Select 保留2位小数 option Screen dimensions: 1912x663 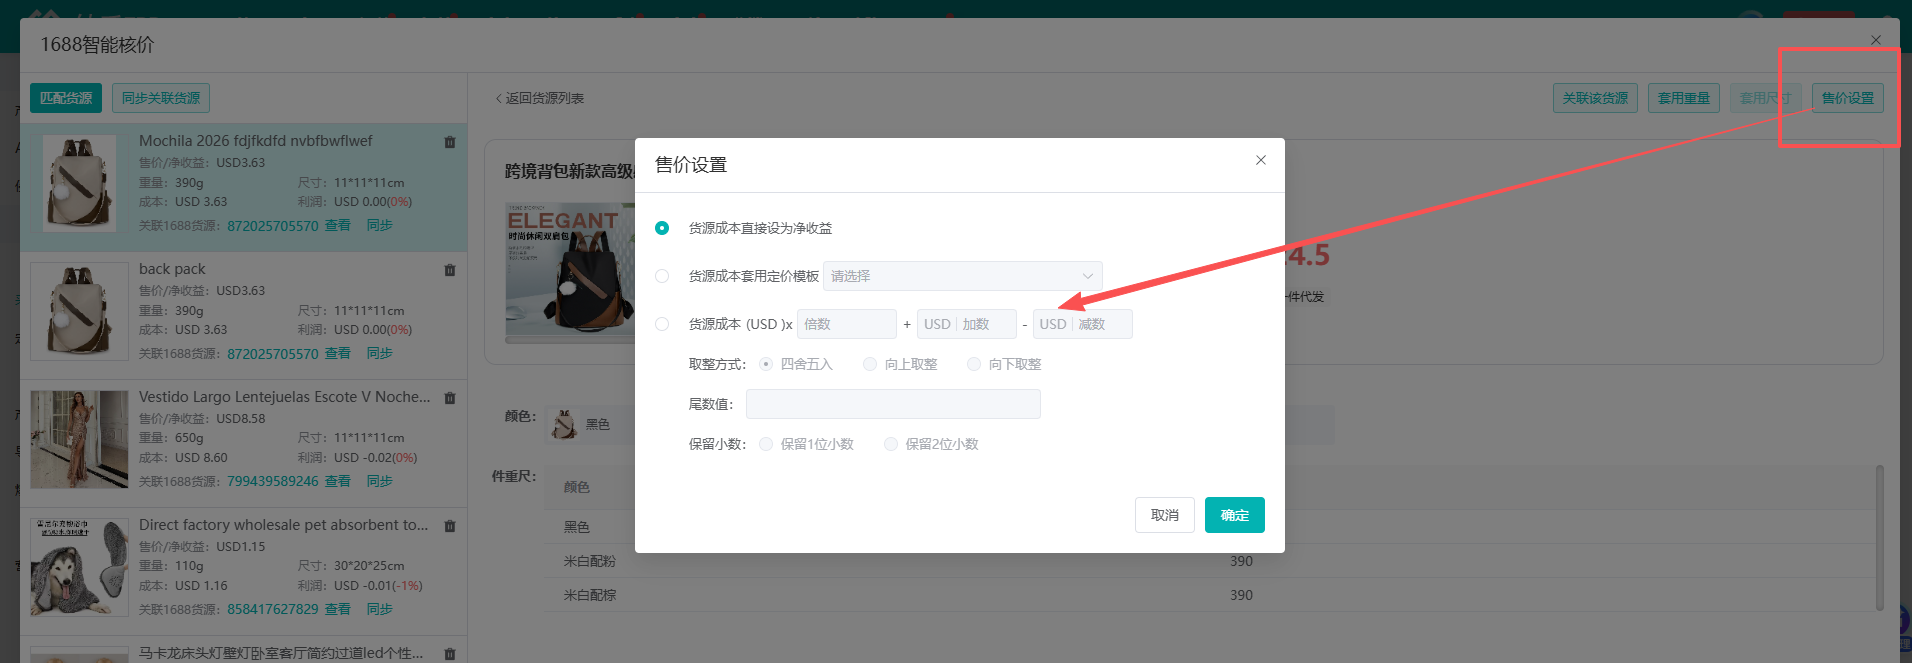[x=891, y=444]
